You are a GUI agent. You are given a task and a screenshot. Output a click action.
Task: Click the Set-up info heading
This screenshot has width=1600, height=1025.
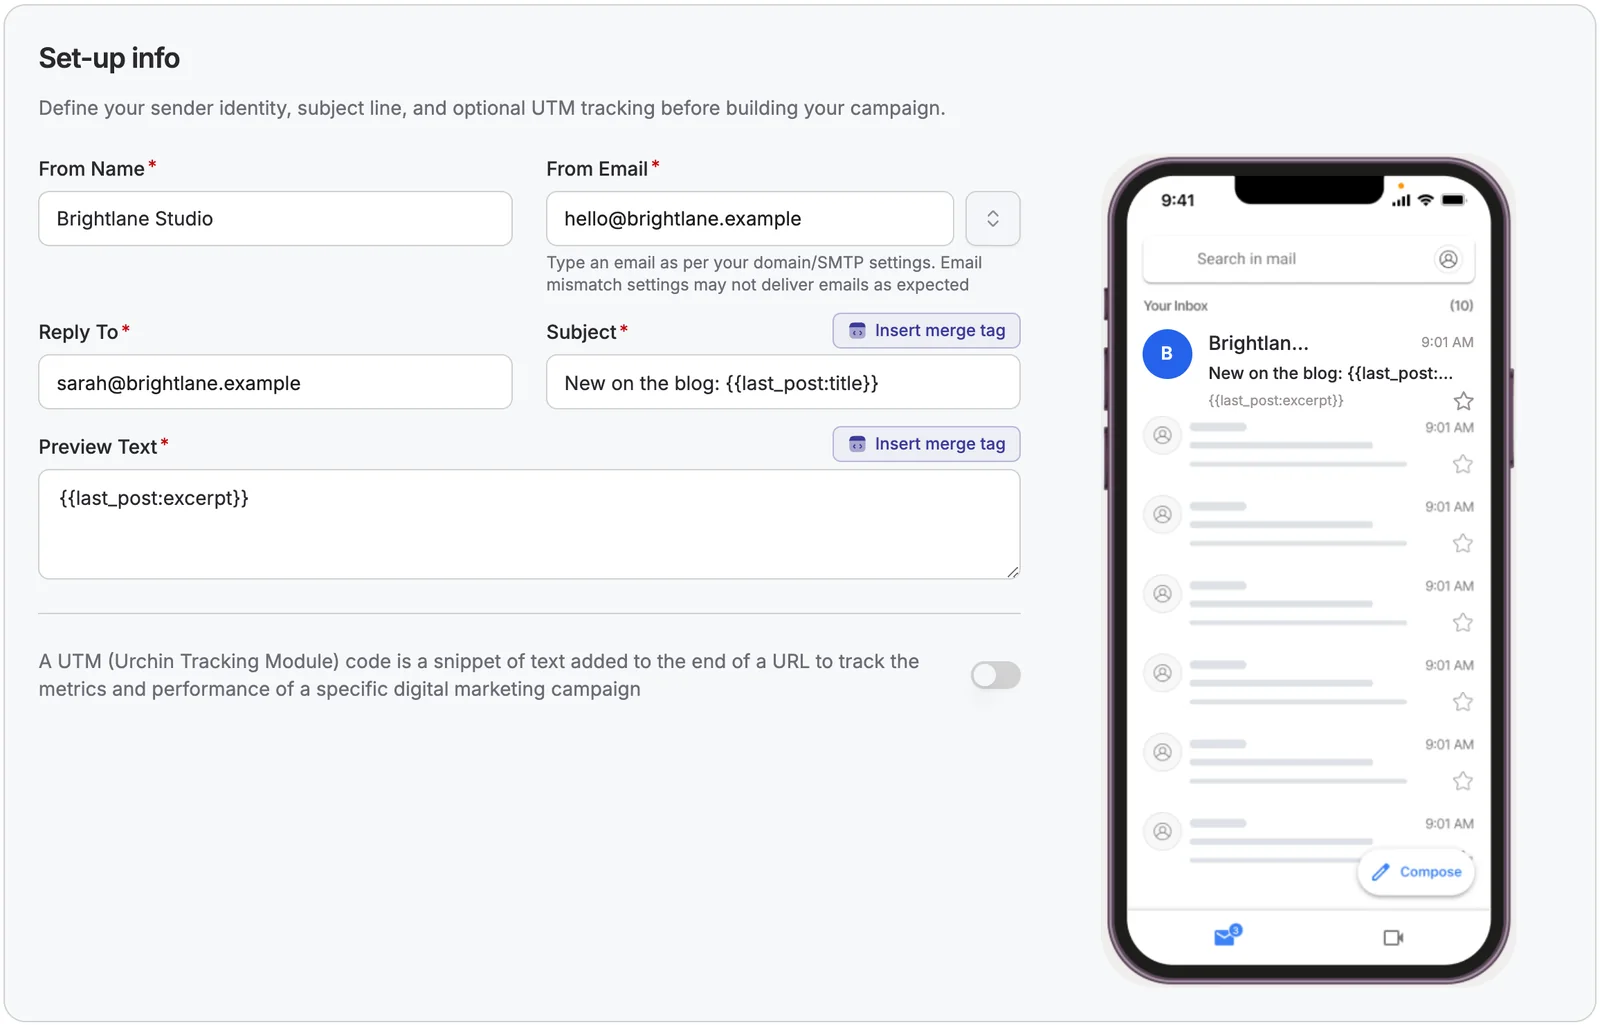(109, 58)
